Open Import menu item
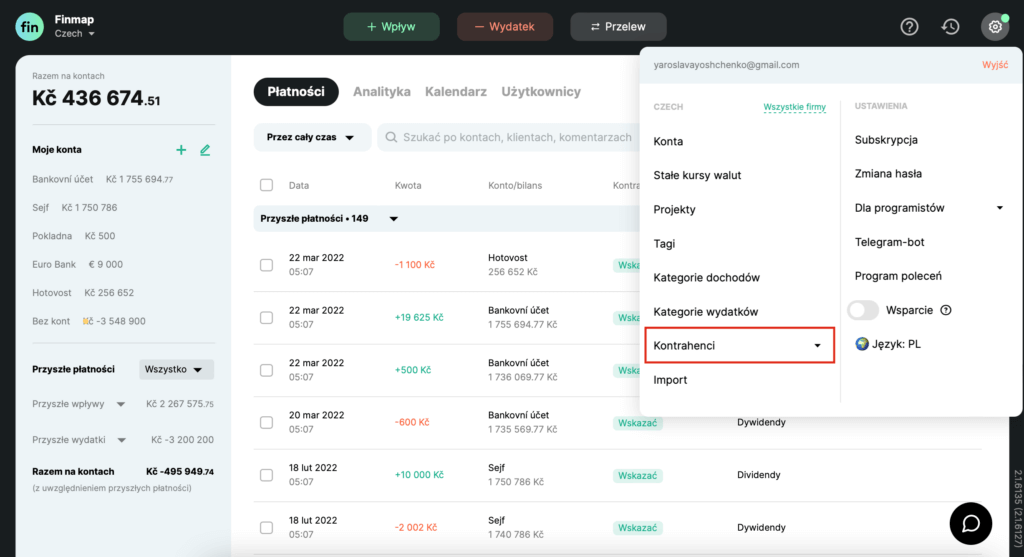Screen dimensions: 1024x557 click(x=670, y=379)
